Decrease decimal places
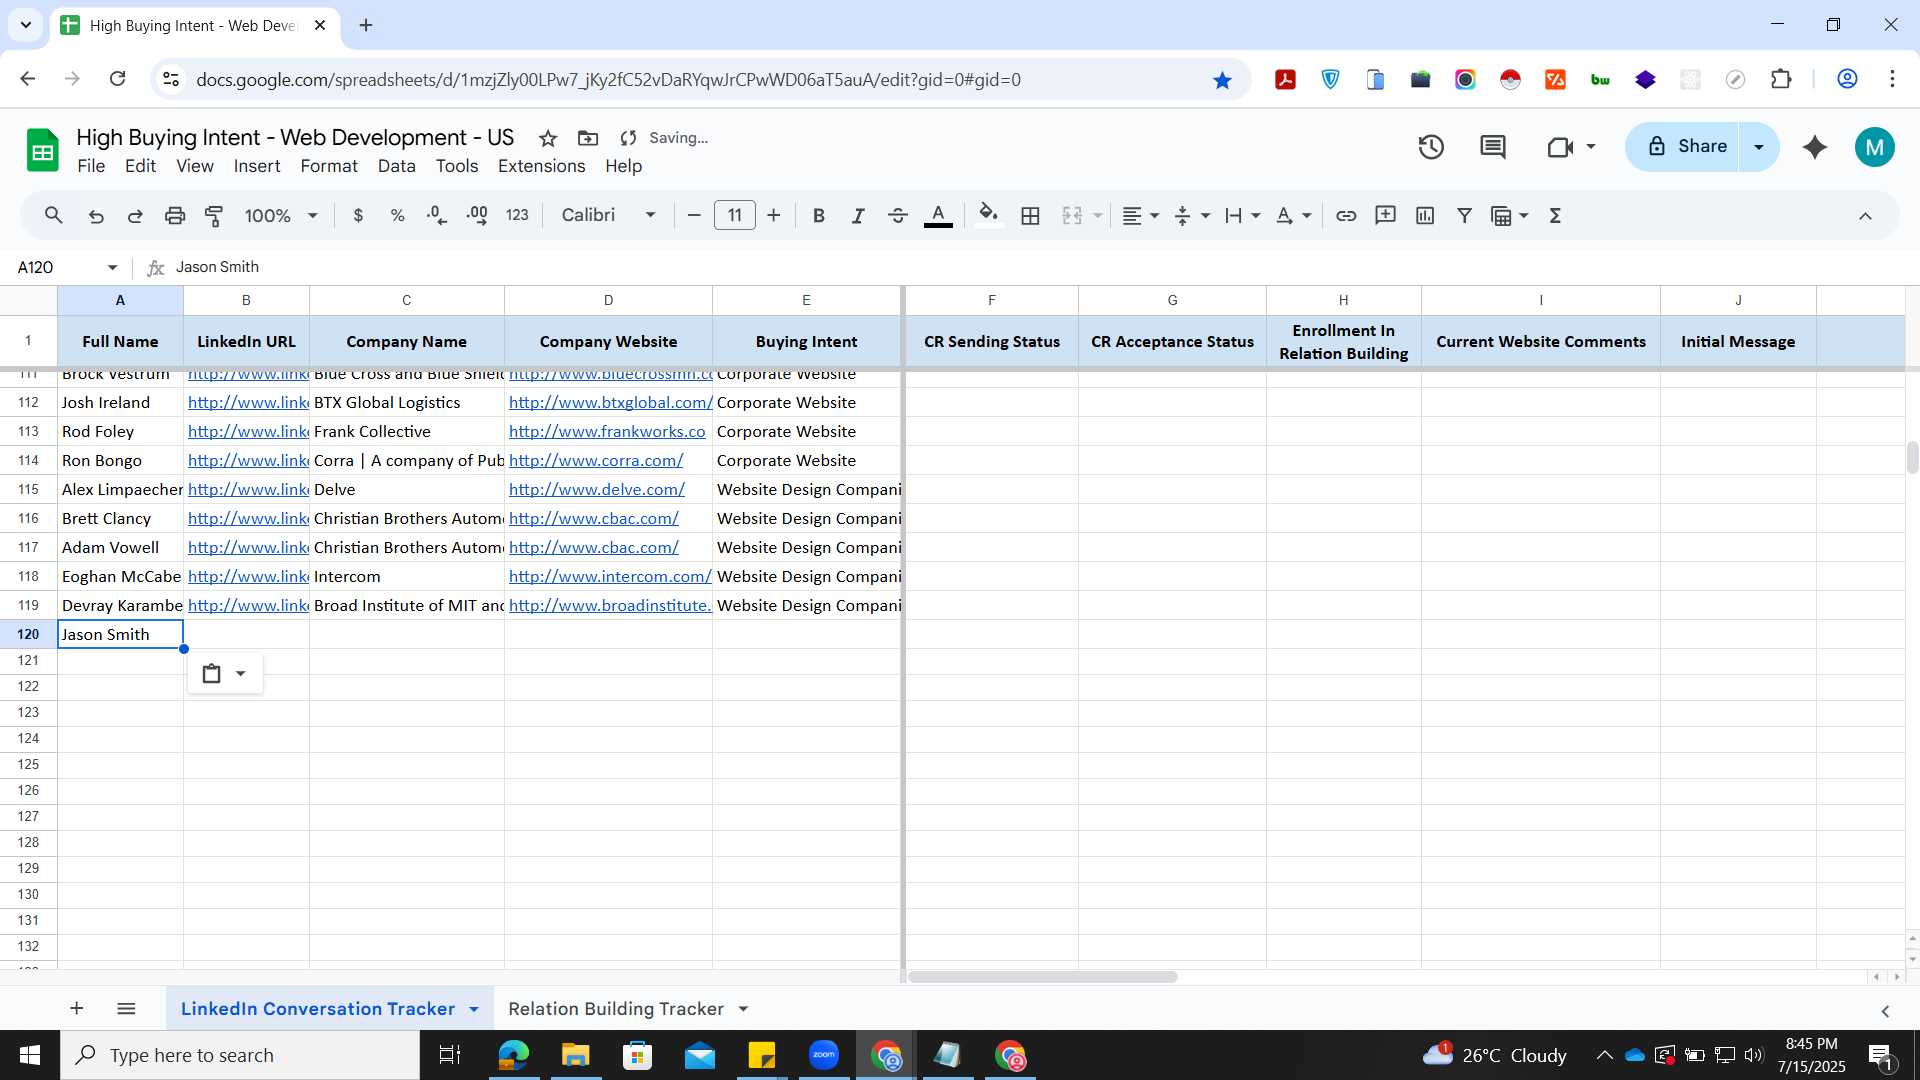This screenshot has height=1080, width=1920. (x=437, y=215)
